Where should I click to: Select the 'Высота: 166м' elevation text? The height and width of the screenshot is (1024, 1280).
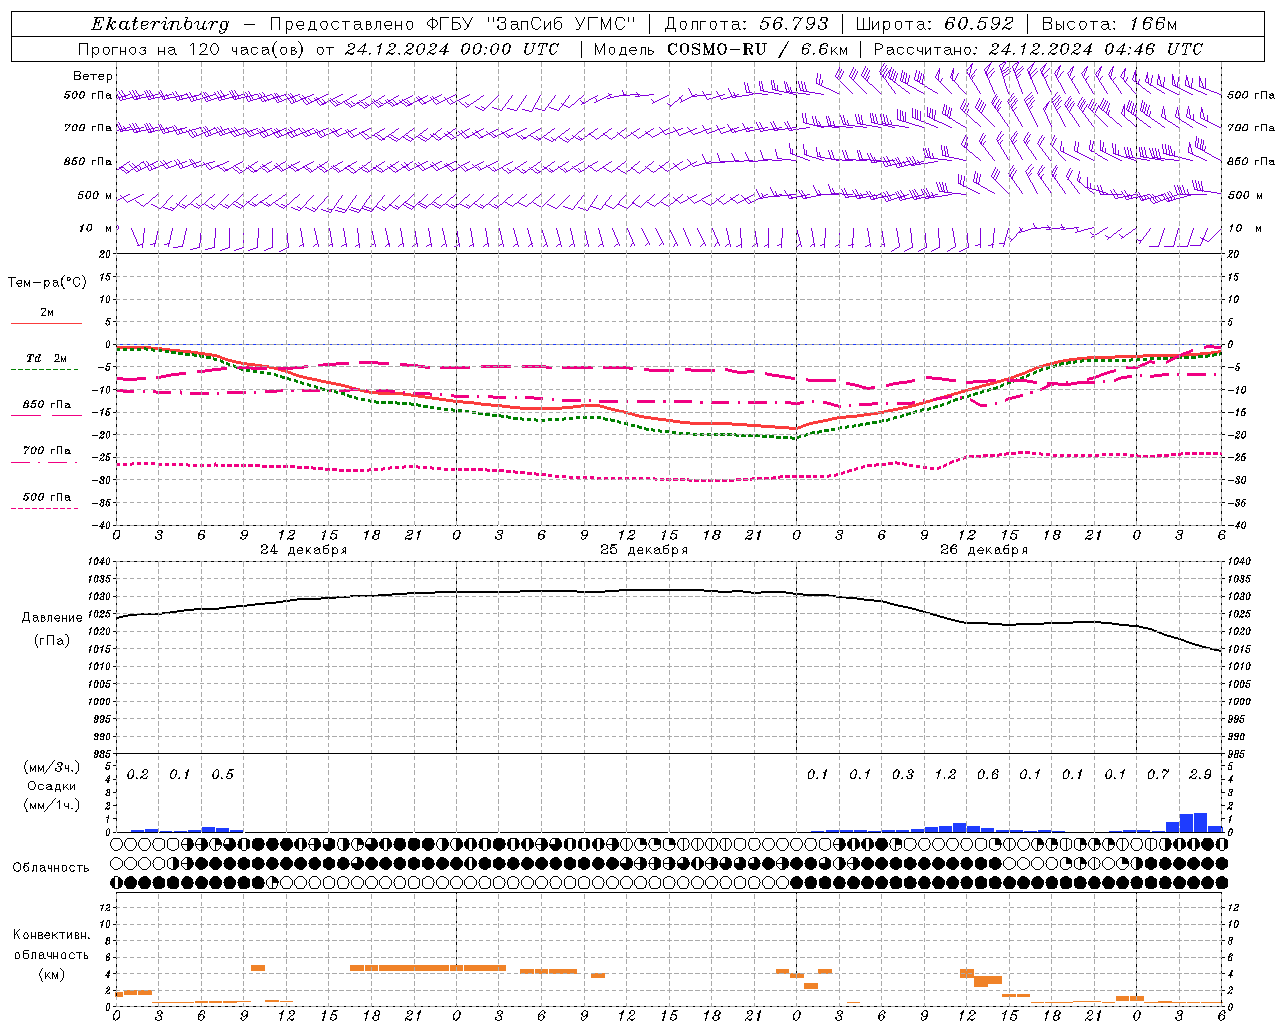click(1109, 24)
